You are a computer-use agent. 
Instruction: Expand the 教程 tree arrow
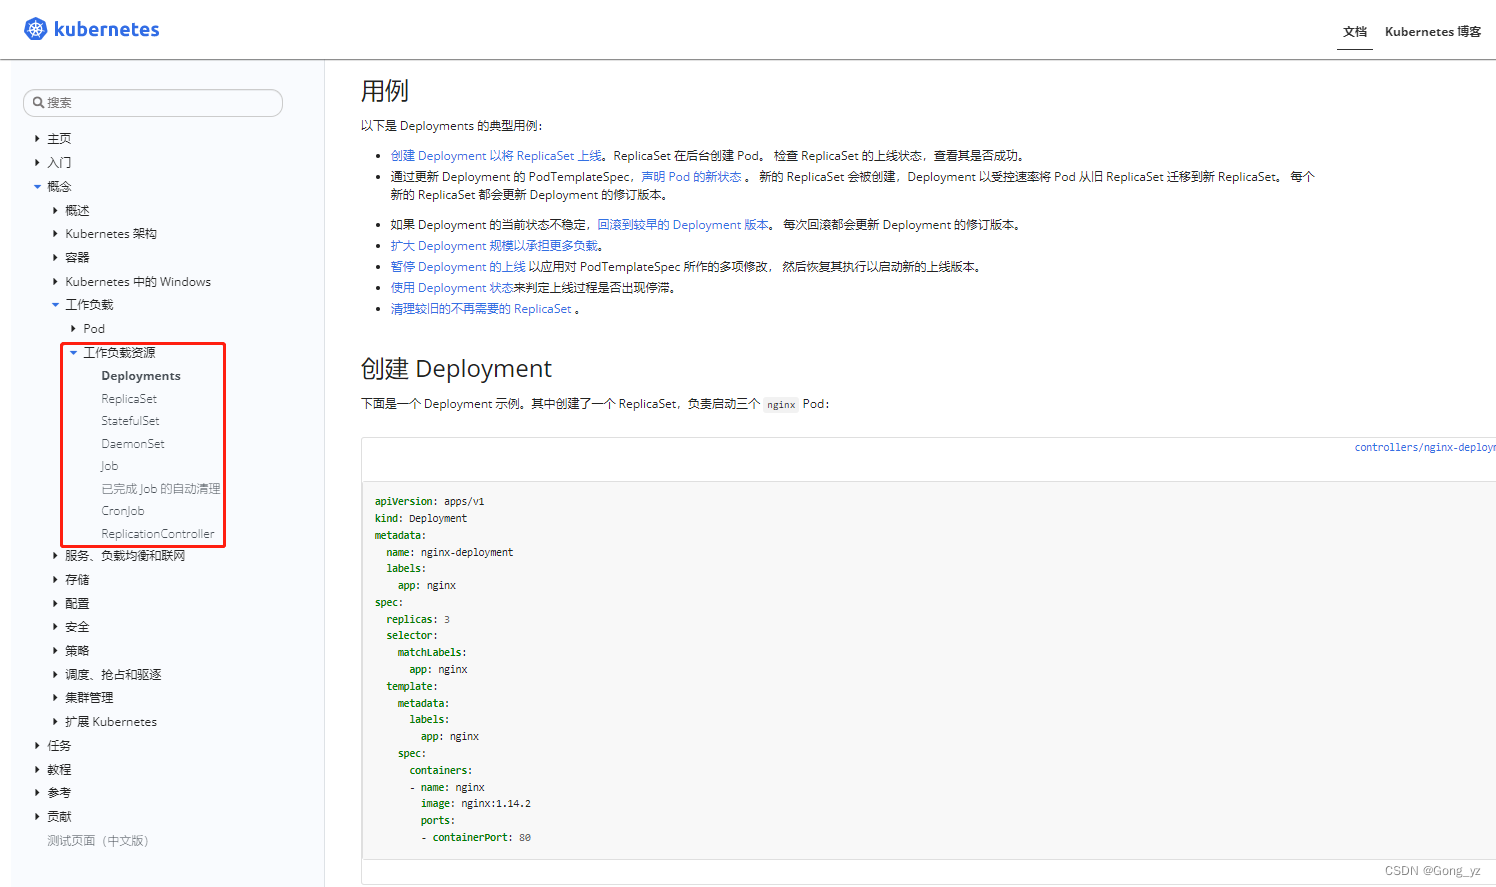pos(37,770)
